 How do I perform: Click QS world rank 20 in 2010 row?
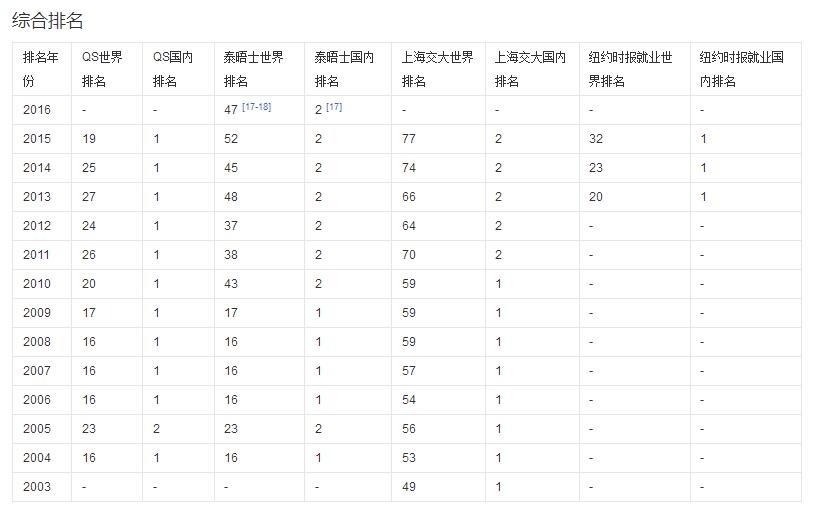click(x=89, y=284)
